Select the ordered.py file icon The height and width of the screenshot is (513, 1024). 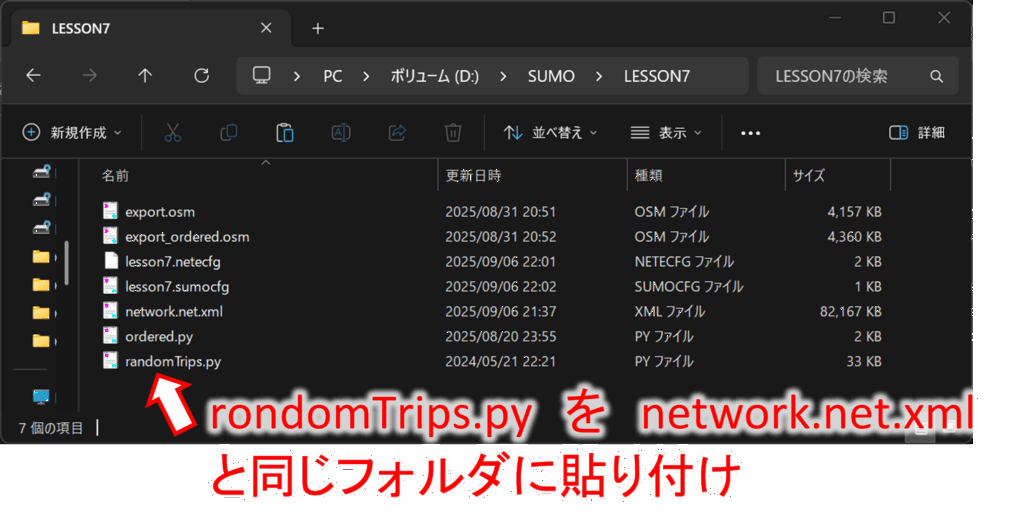[x=110, y=335]
